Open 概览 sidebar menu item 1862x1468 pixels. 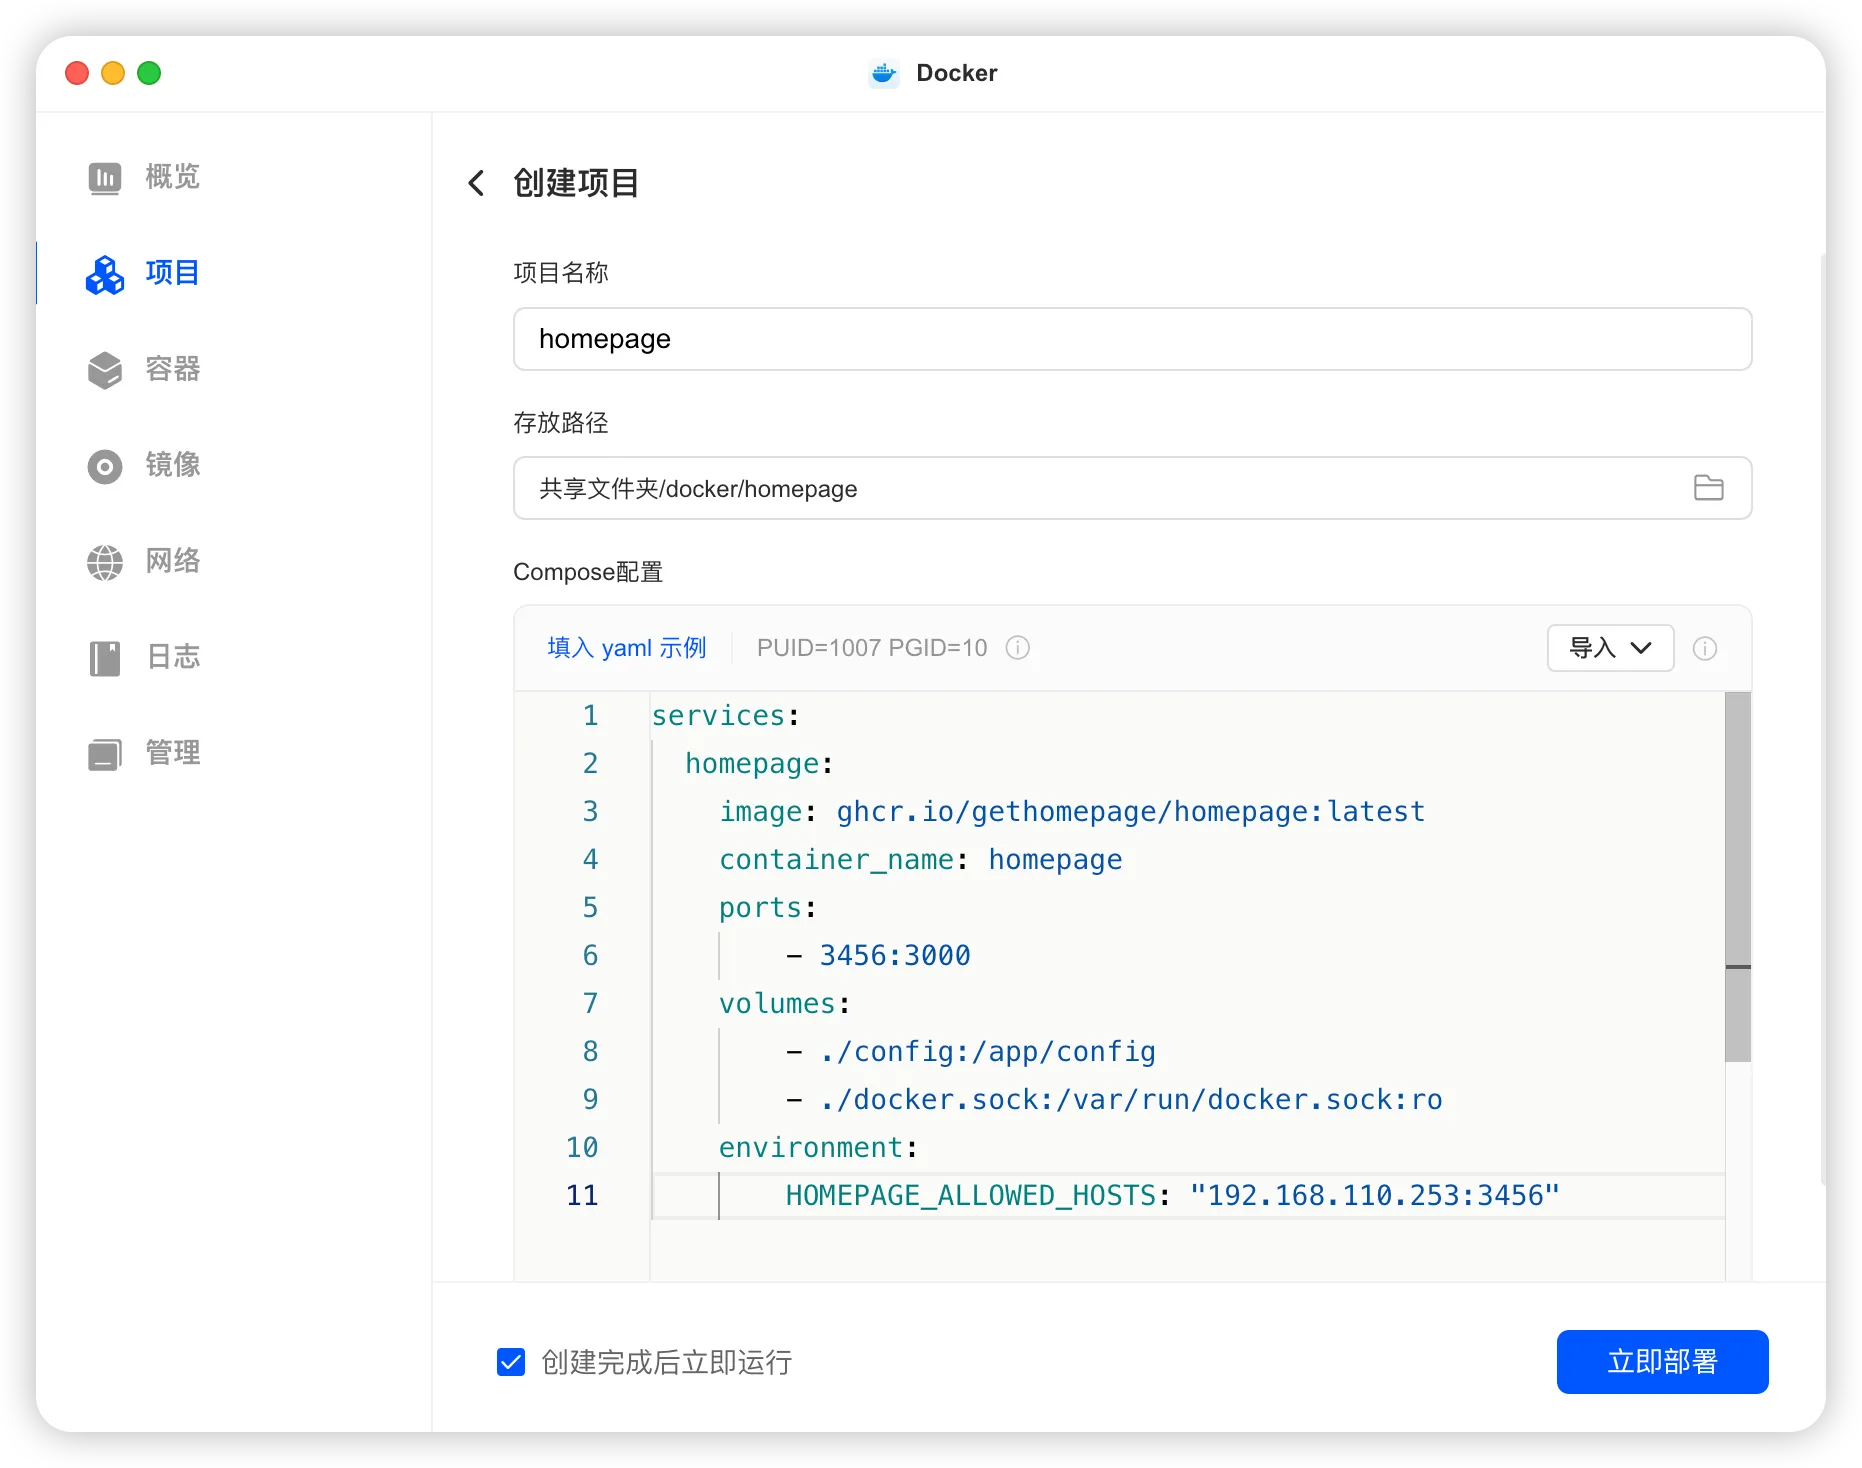[172, 177]
